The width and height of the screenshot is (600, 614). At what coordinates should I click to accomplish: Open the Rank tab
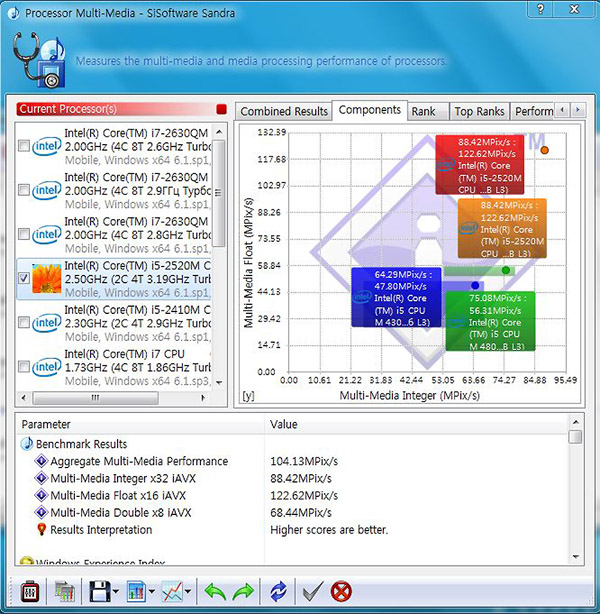428,112
